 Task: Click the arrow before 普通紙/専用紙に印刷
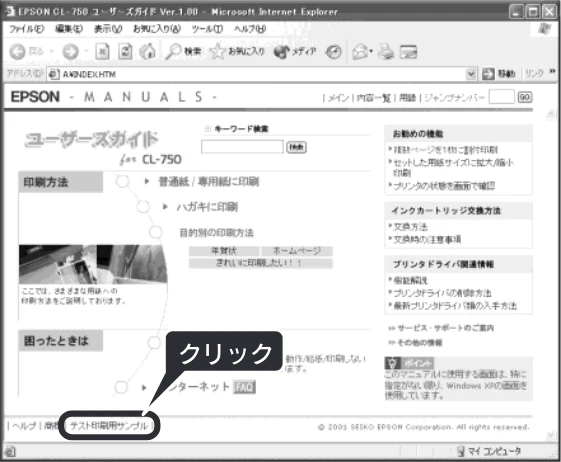point(147,181)
